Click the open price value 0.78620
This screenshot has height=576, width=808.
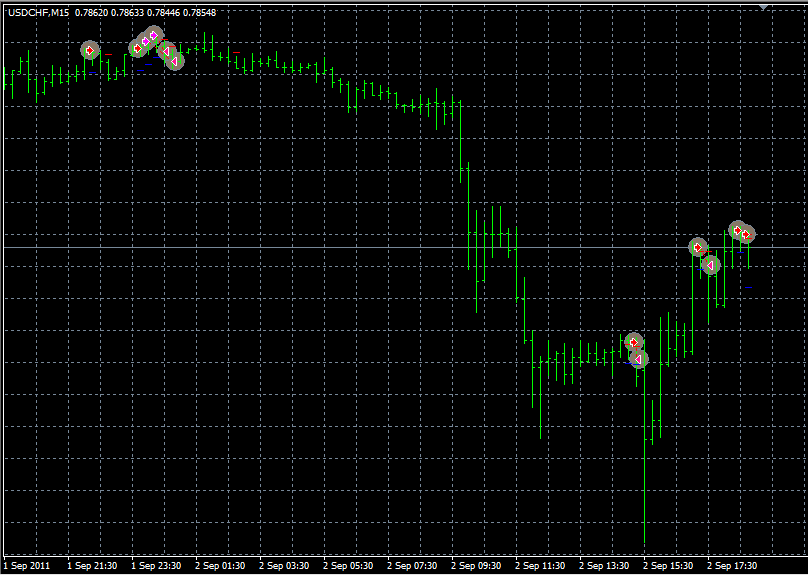point(92,12)
